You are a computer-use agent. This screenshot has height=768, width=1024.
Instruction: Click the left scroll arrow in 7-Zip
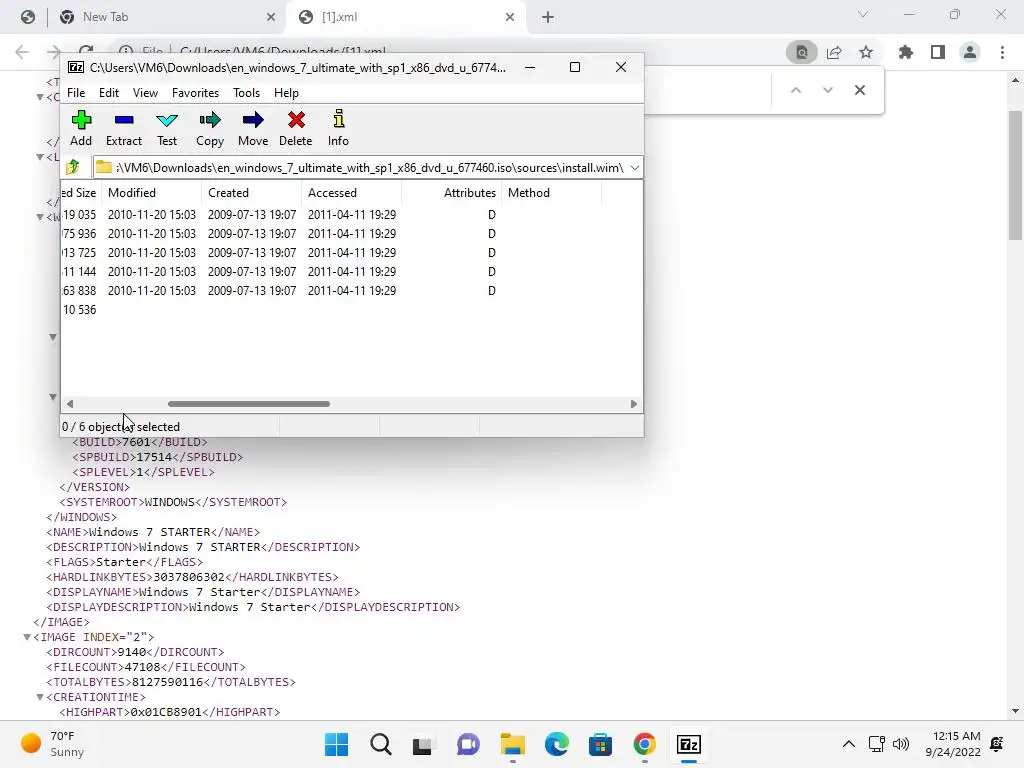[70, 404]
